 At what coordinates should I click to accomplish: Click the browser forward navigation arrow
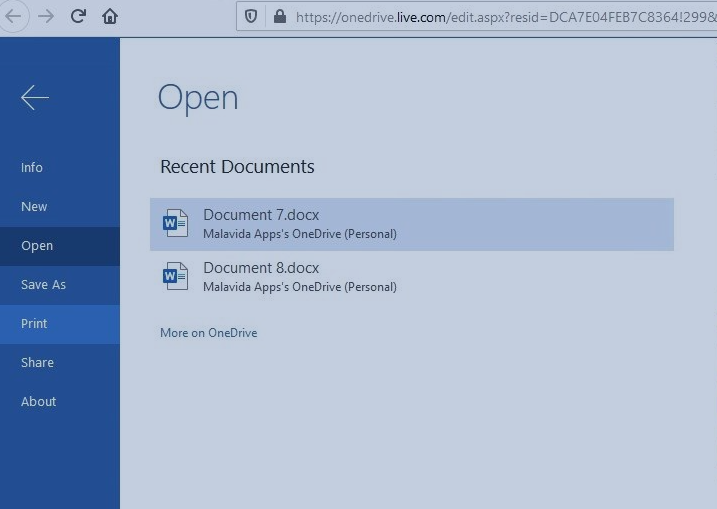(46, 16)
